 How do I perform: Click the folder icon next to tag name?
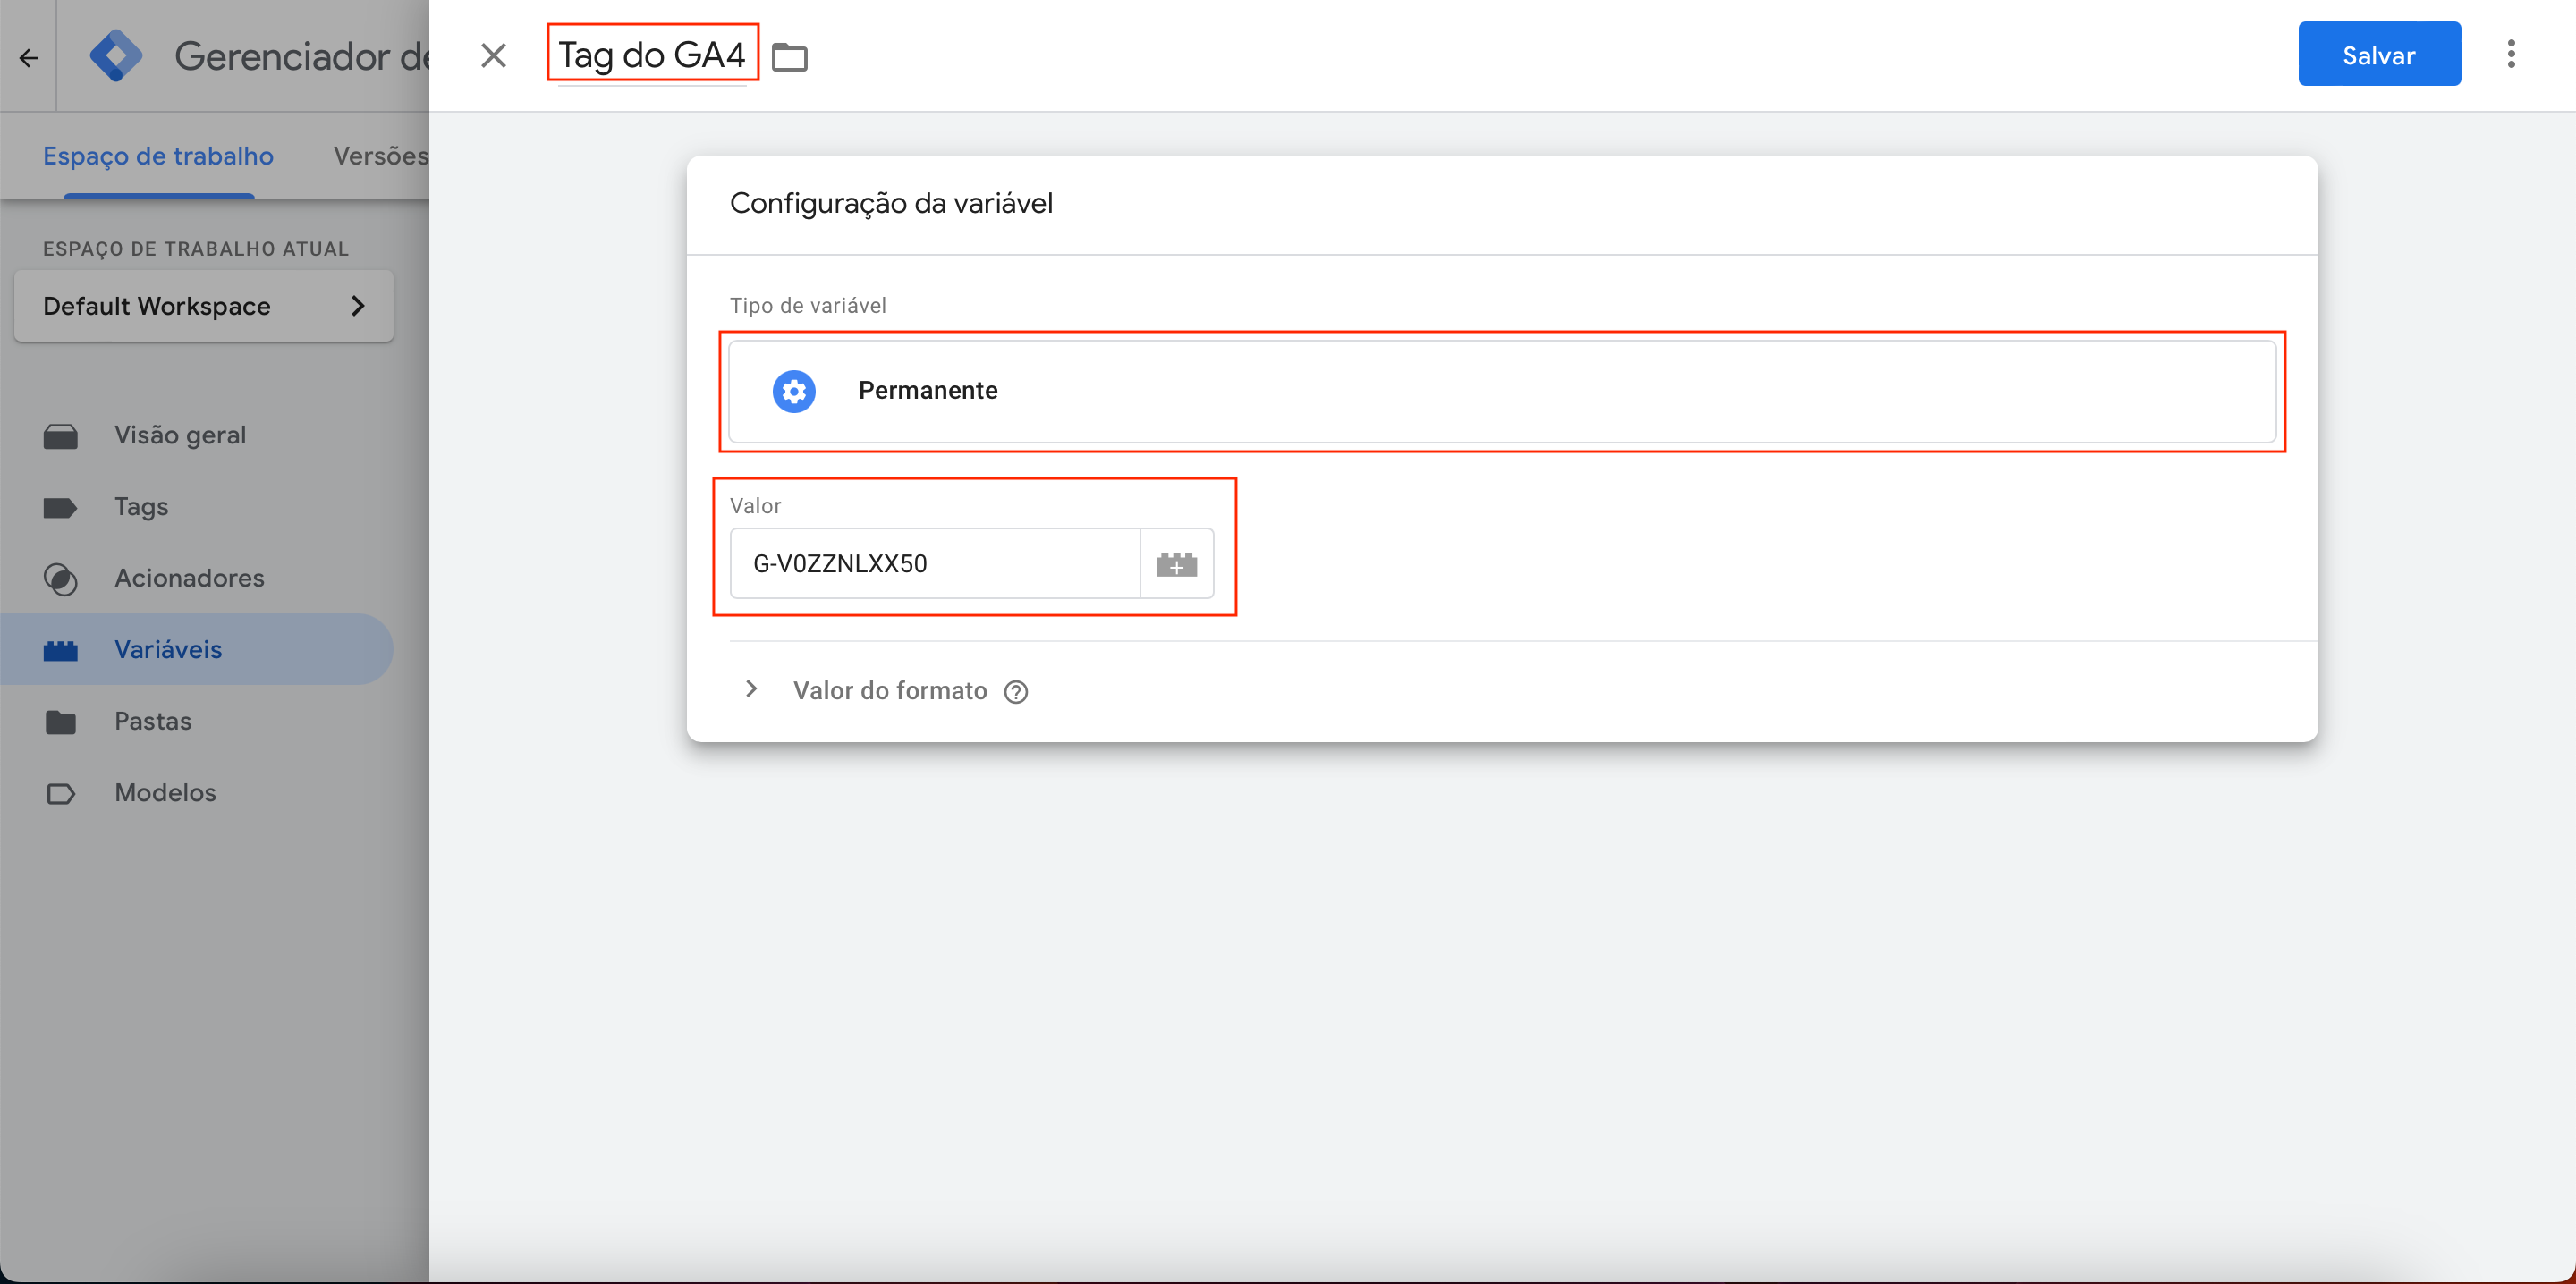coord(789,55)
